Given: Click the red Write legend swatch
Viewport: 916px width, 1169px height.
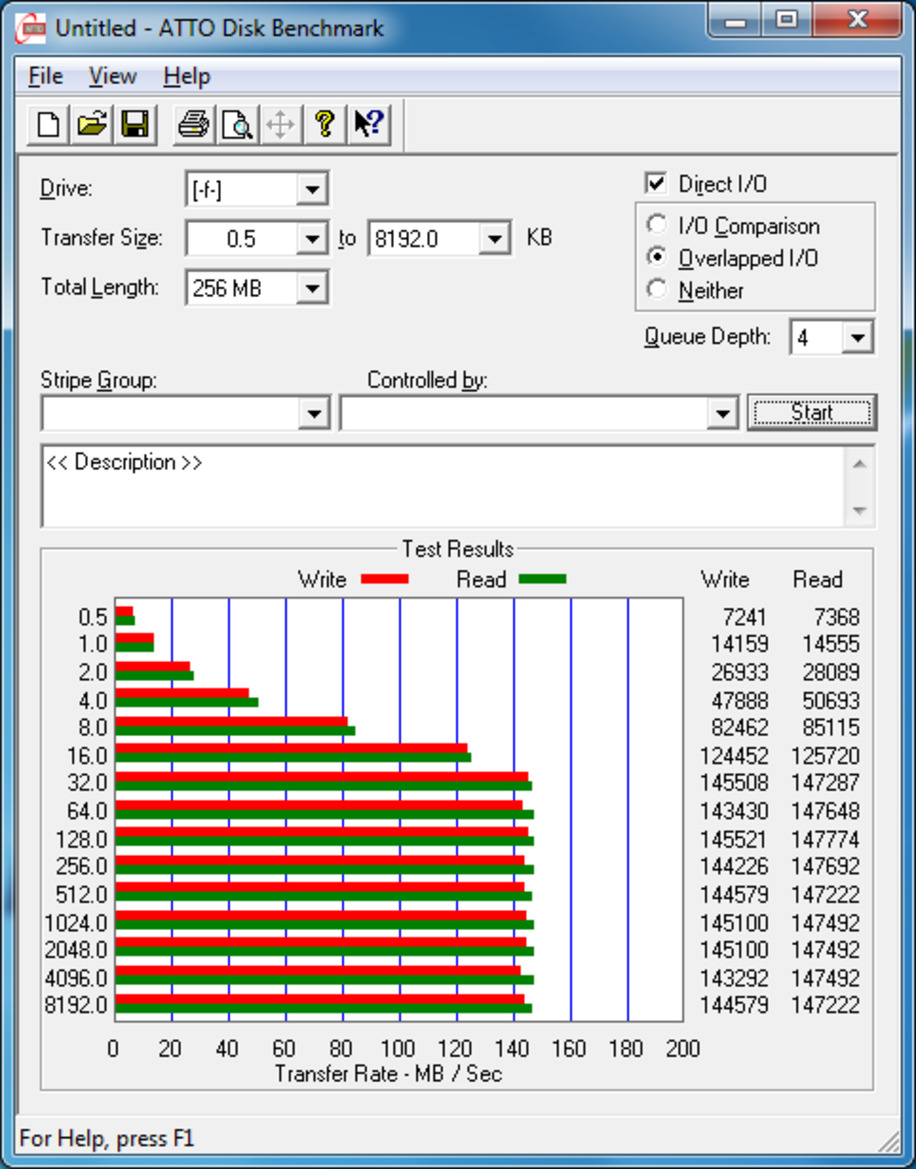Looking at the screenshot, I should click(x=385, y=579).
